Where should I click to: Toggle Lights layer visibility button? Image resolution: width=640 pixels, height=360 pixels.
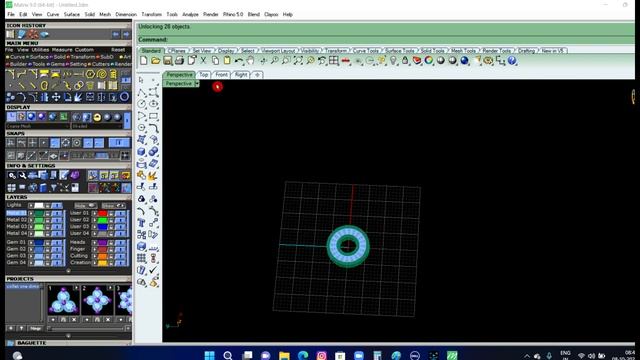tap(56, 205)
